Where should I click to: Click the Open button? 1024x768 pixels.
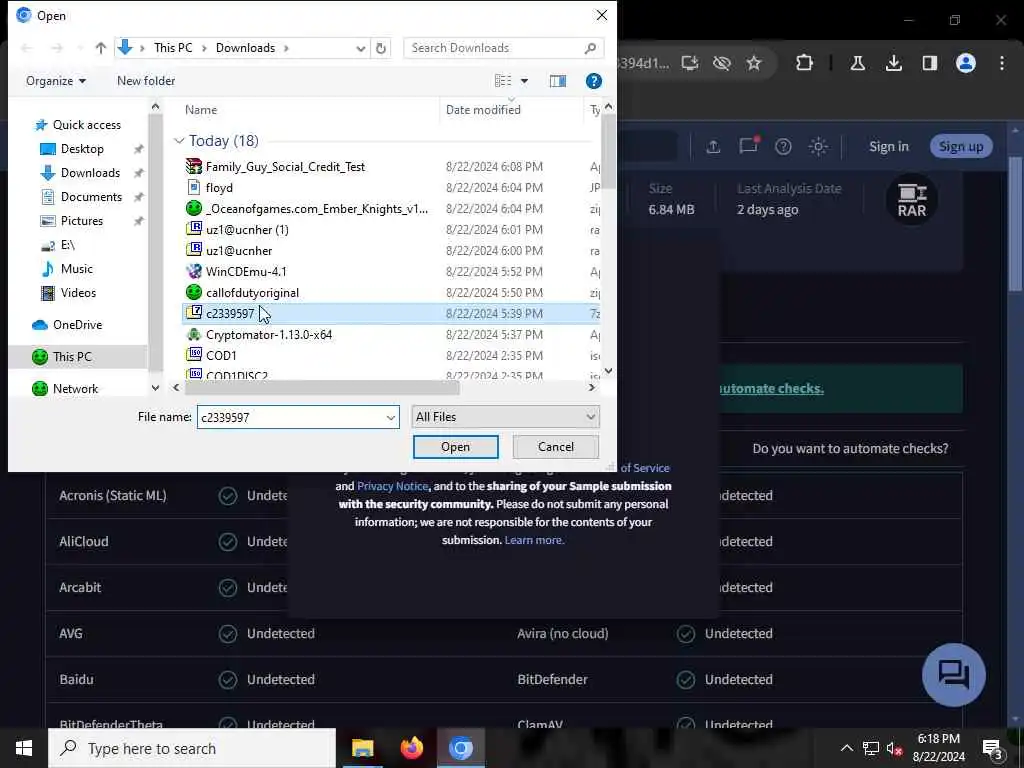pyautogui.click(x=455, y=447)
